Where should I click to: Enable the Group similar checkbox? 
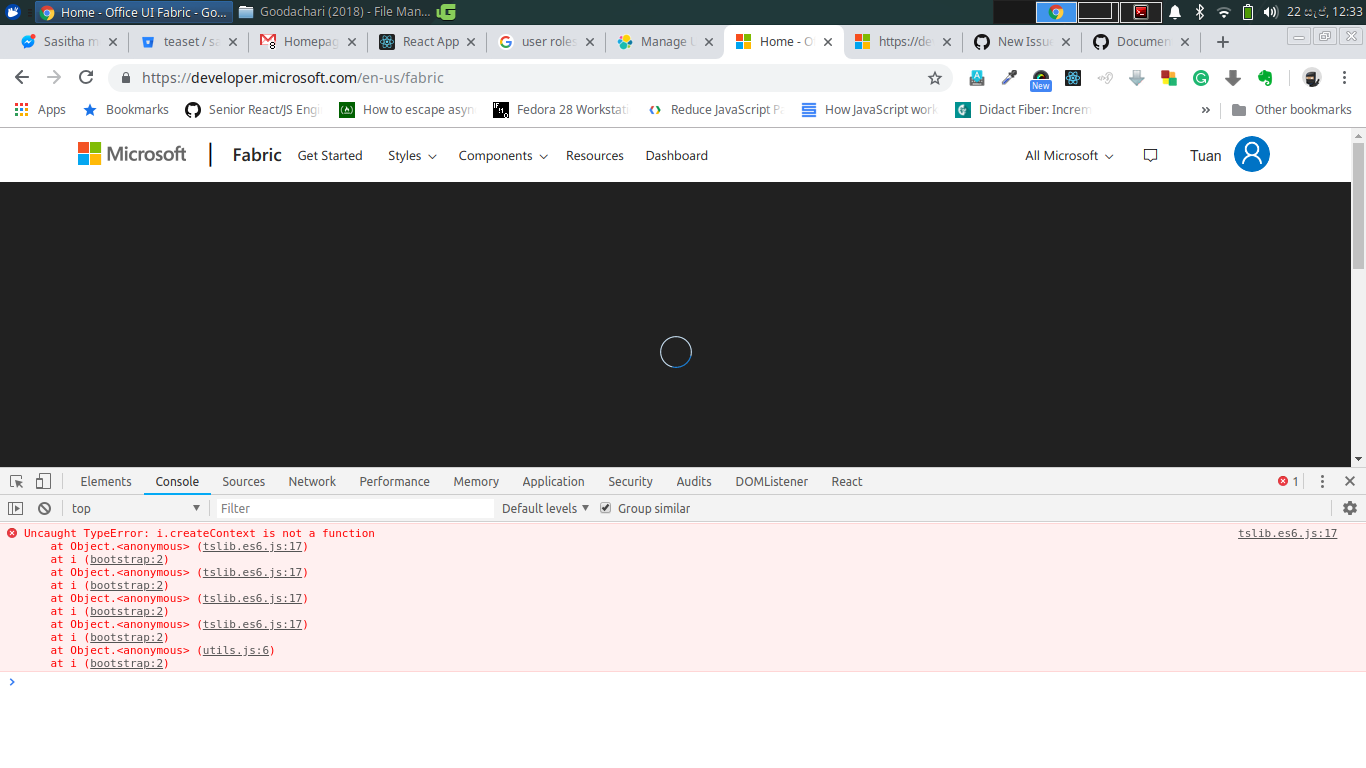click(x=605, y=508)
